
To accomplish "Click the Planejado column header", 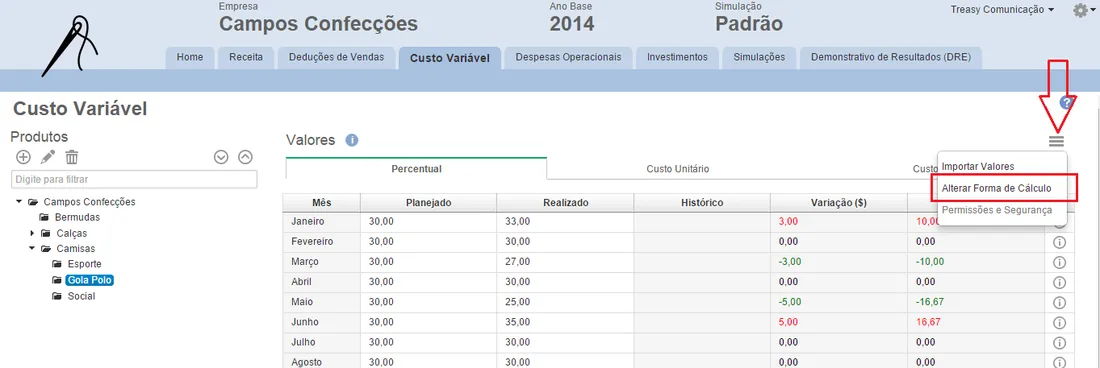I will (429, 203).
